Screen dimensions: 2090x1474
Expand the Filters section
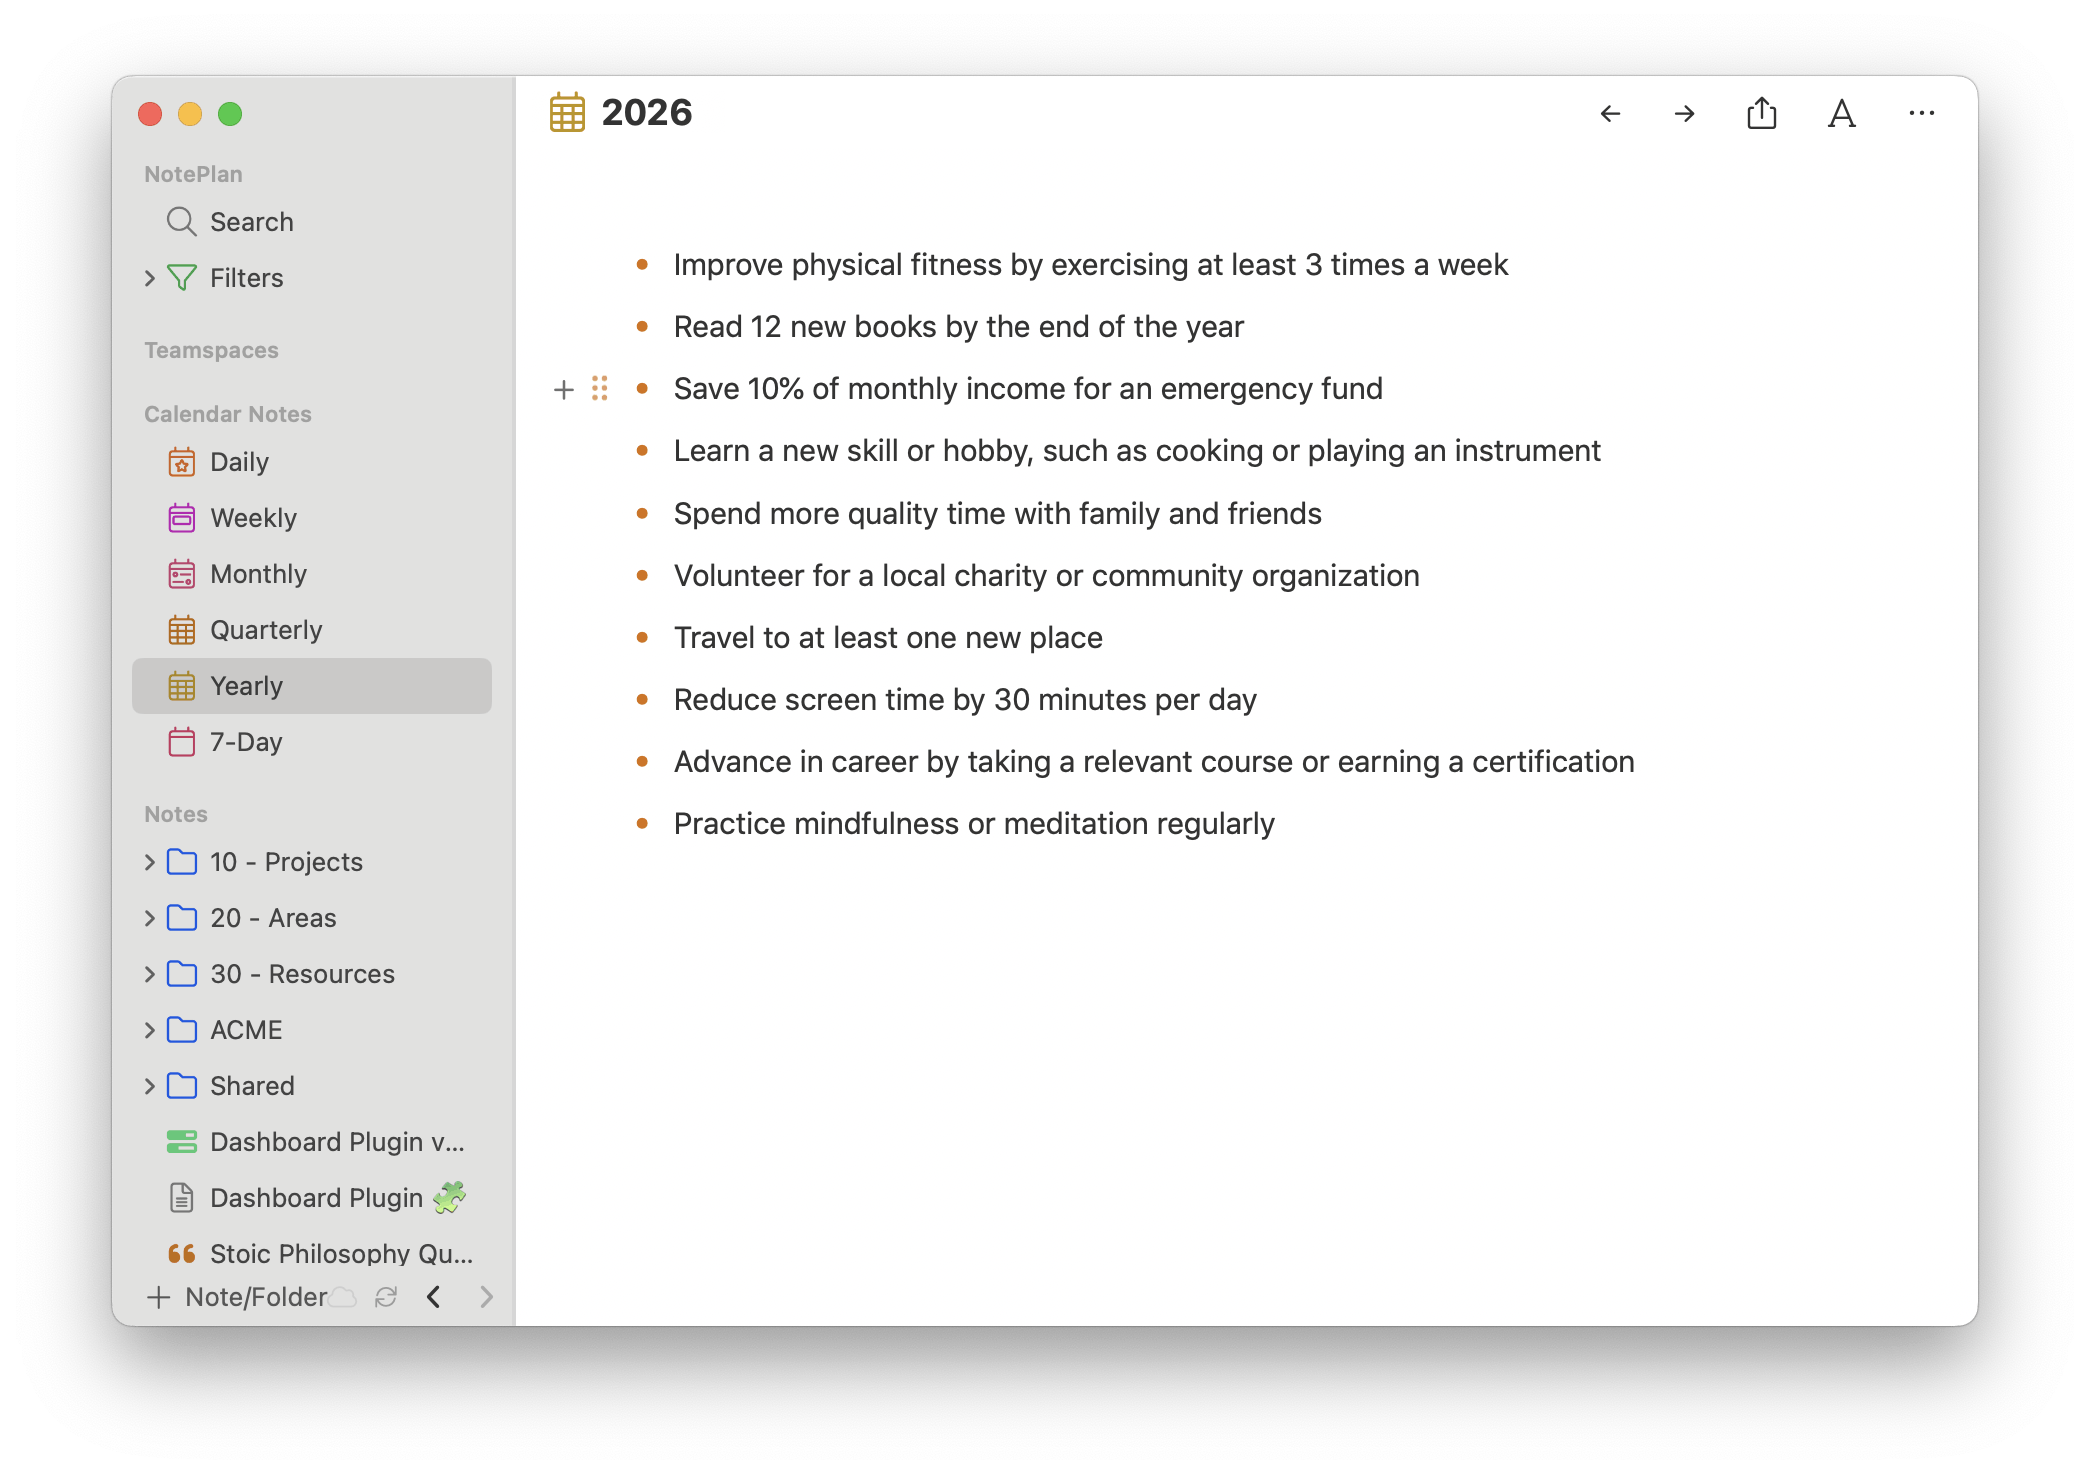point(149,278)
